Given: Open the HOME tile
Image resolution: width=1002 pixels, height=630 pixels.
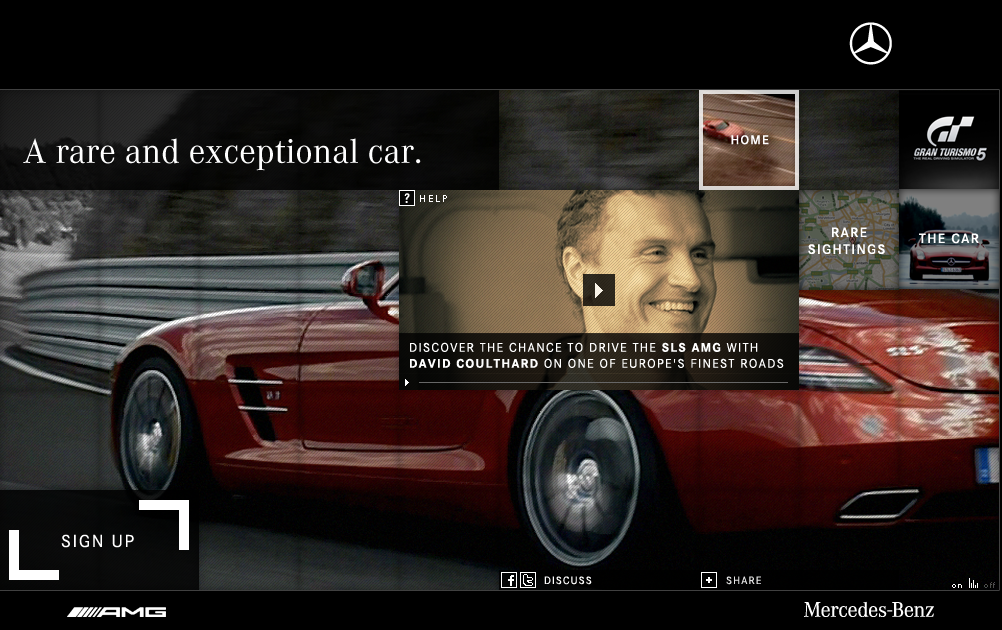Looking at the screenshot, I should pyautogui.click(x=749, y=140).
